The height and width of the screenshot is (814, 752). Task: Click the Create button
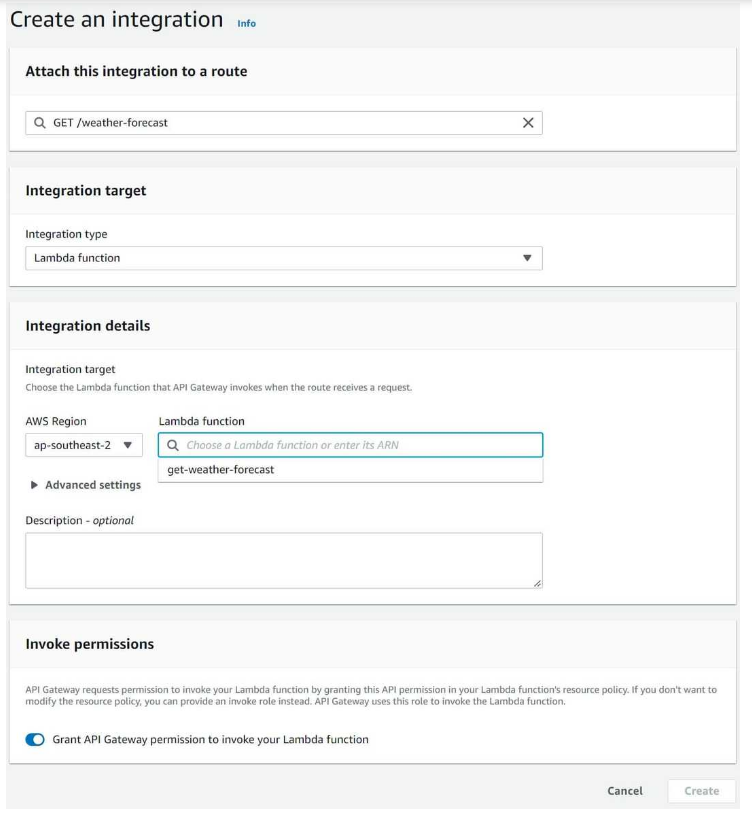click(702, 791)
